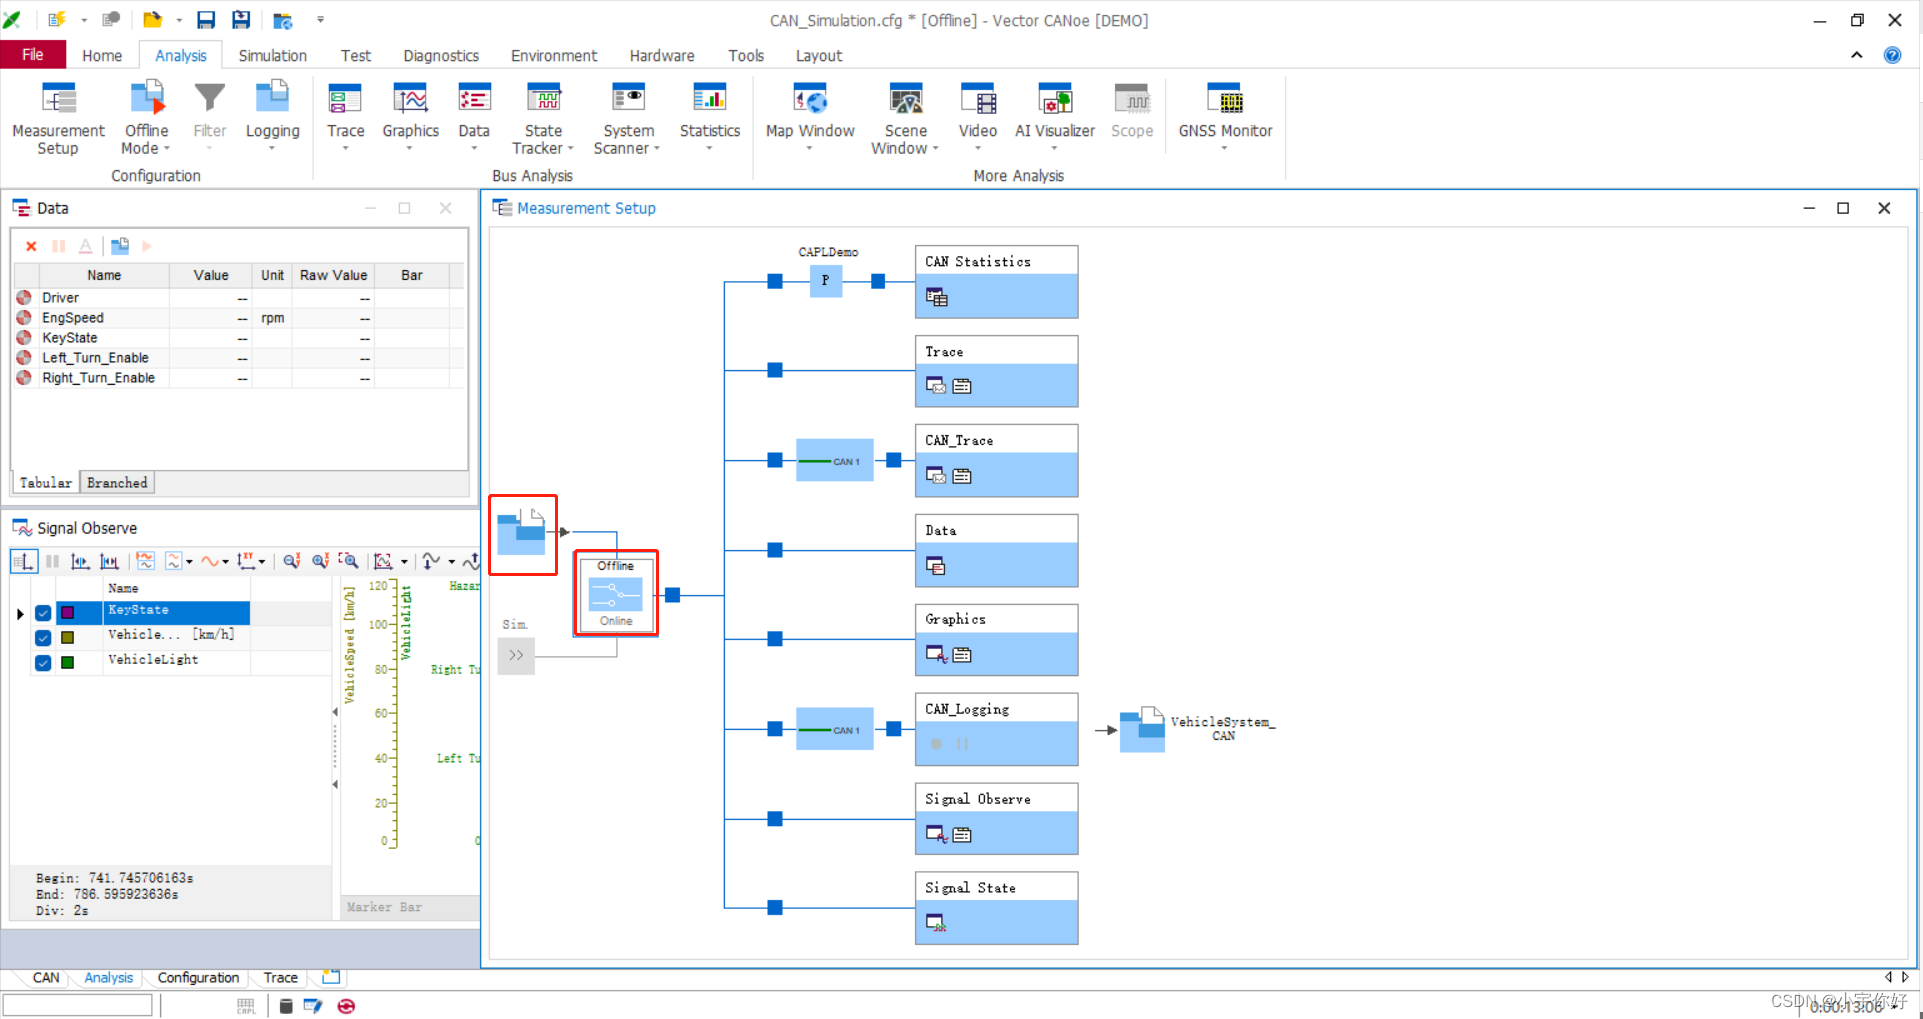Image resolution: width=1923 pixels, height=1019 pixels.
Task: Switch to the Branched tab
Action: [x=117, y=483]
